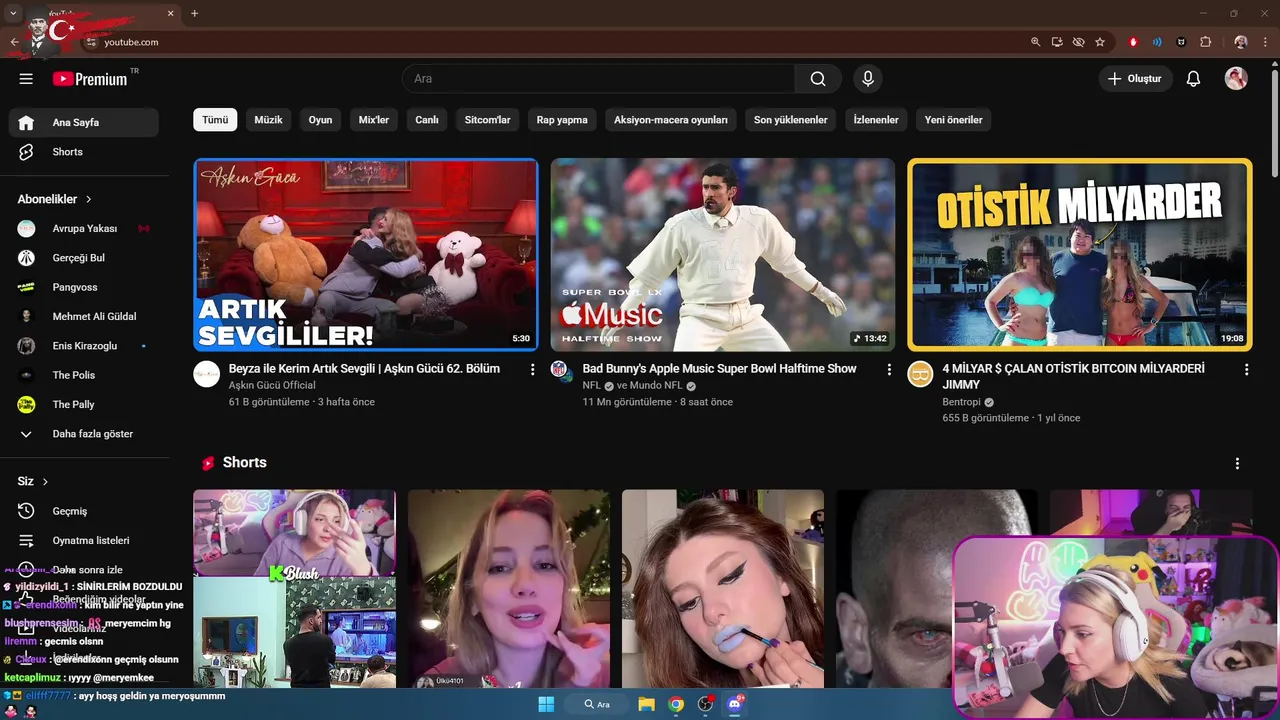Open options for Otistik Bitcoin Milyarderi video

point(1246,369)
